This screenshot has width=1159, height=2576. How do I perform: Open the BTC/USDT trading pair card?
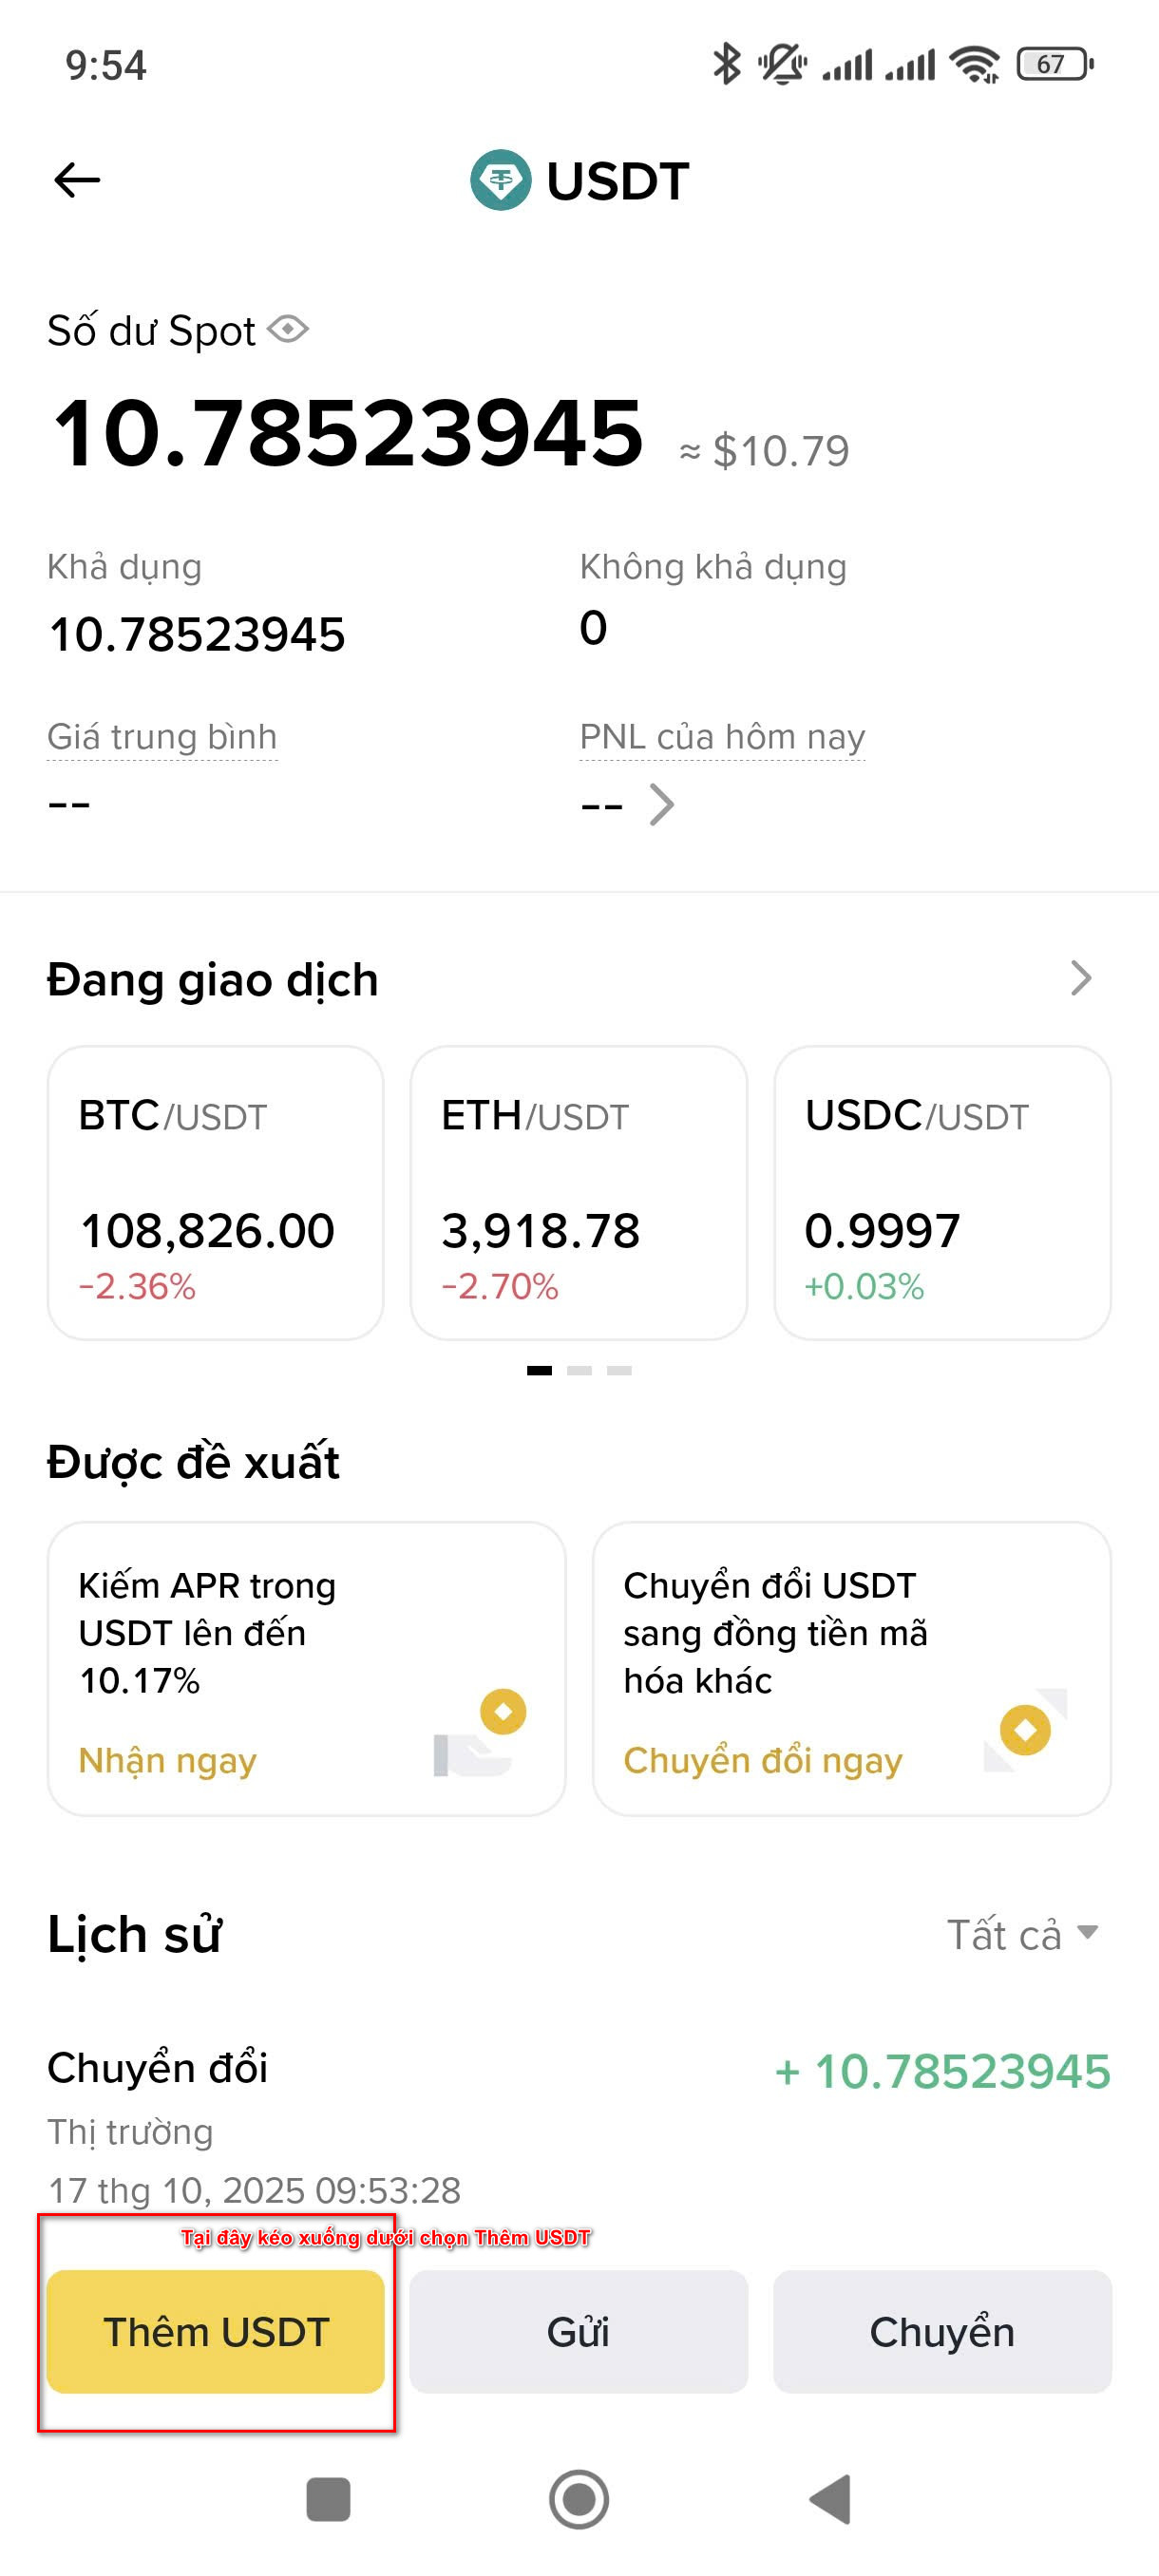[215, 1192]
